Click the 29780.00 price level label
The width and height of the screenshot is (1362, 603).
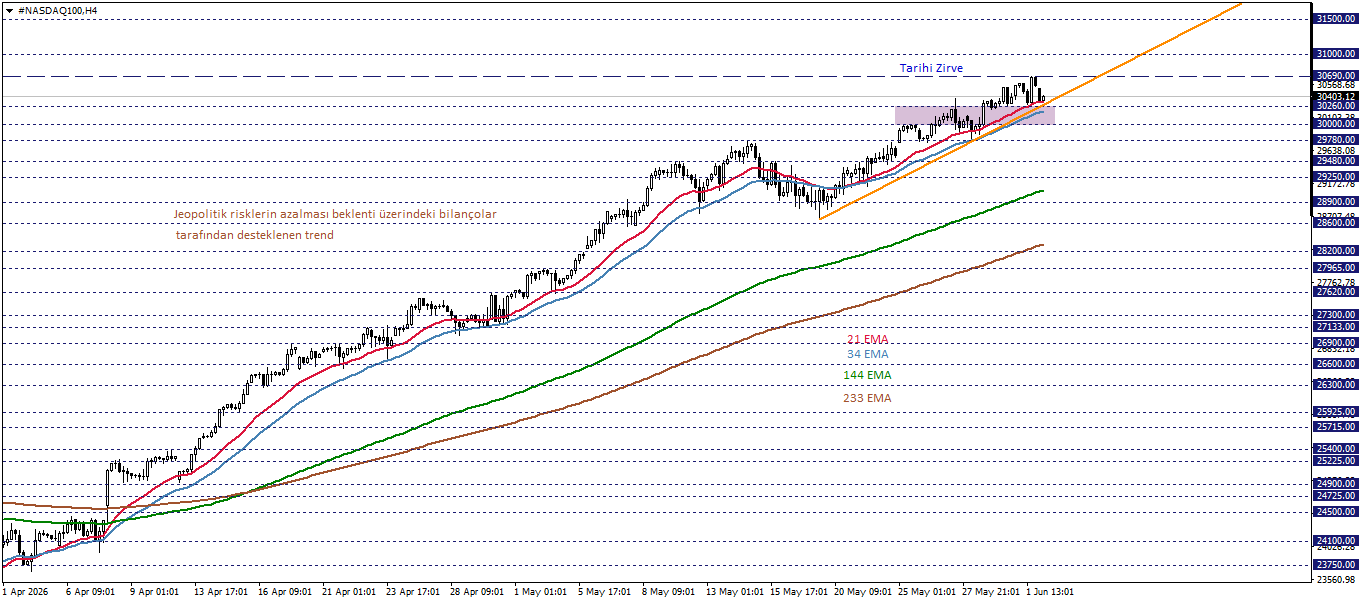(x=1336, y=140)
